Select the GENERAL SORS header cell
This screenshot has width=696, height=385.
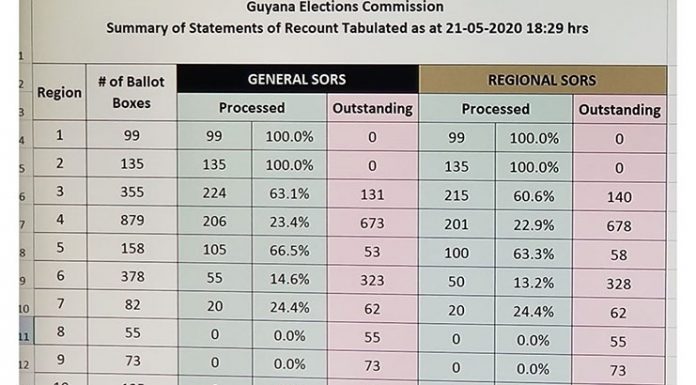(297, 79)
